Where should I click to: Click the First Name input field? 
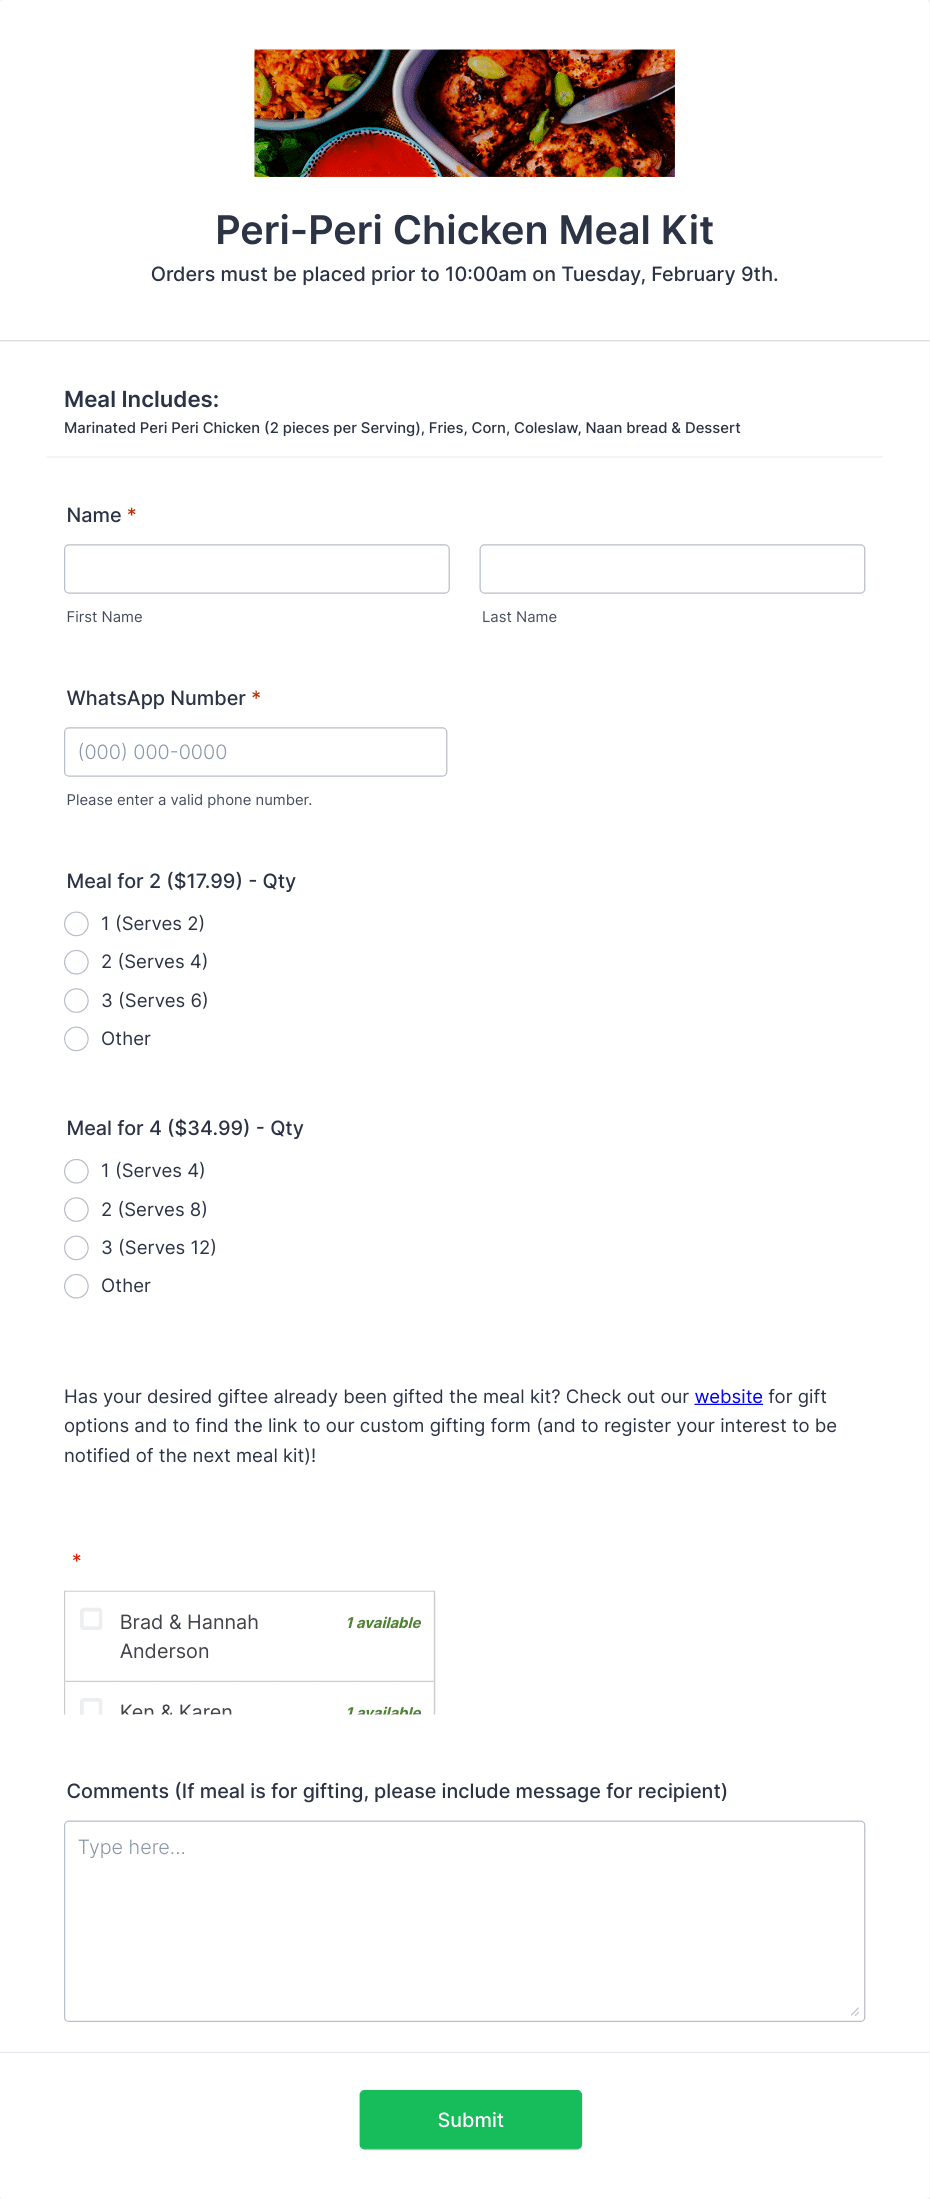[256, 568]
